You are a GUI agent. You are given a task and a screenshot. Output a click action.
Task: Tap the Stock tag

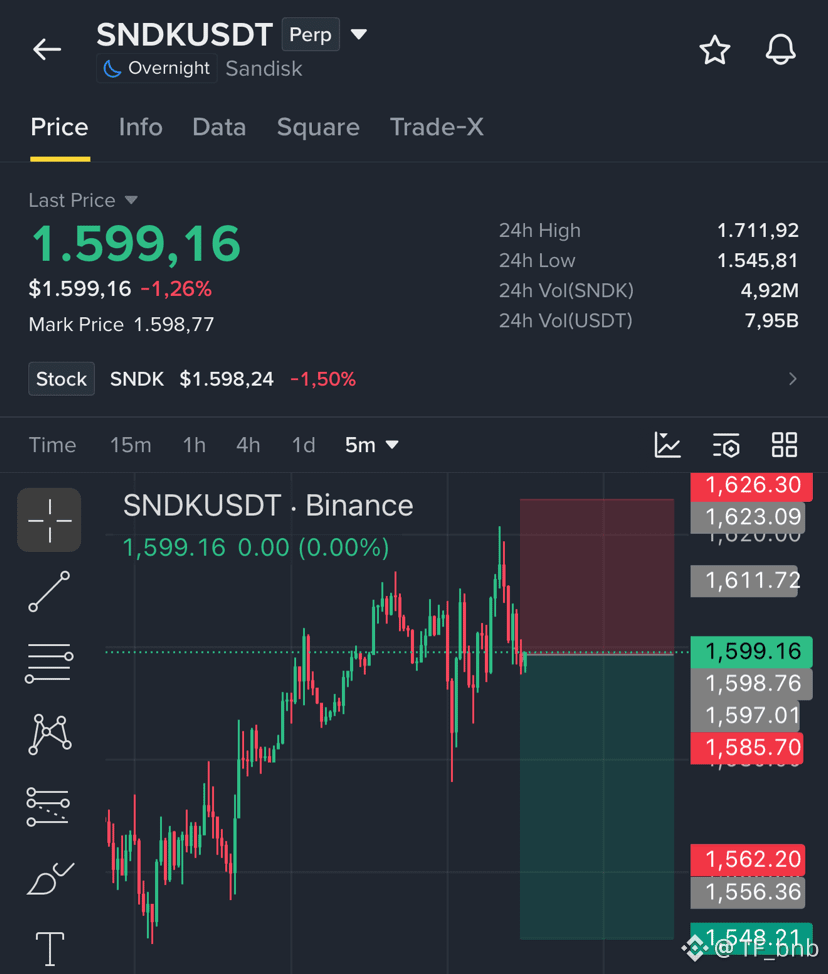pos(61,379)
